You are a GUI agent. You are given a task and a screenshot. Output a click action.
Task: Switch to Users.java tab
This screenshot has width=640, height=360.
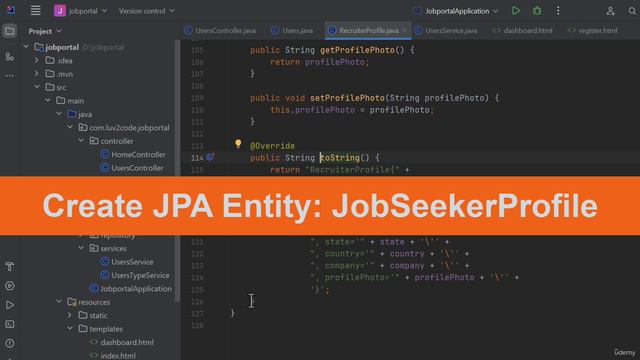click(x=293, y=30)
